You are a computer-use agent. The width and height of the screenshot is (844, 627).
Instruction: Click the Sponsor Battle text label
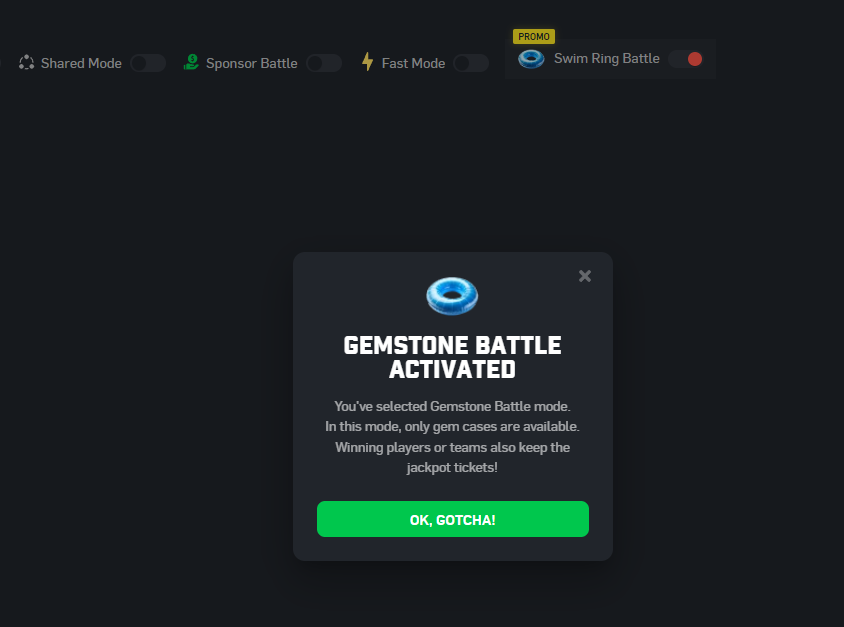[252, 64]
